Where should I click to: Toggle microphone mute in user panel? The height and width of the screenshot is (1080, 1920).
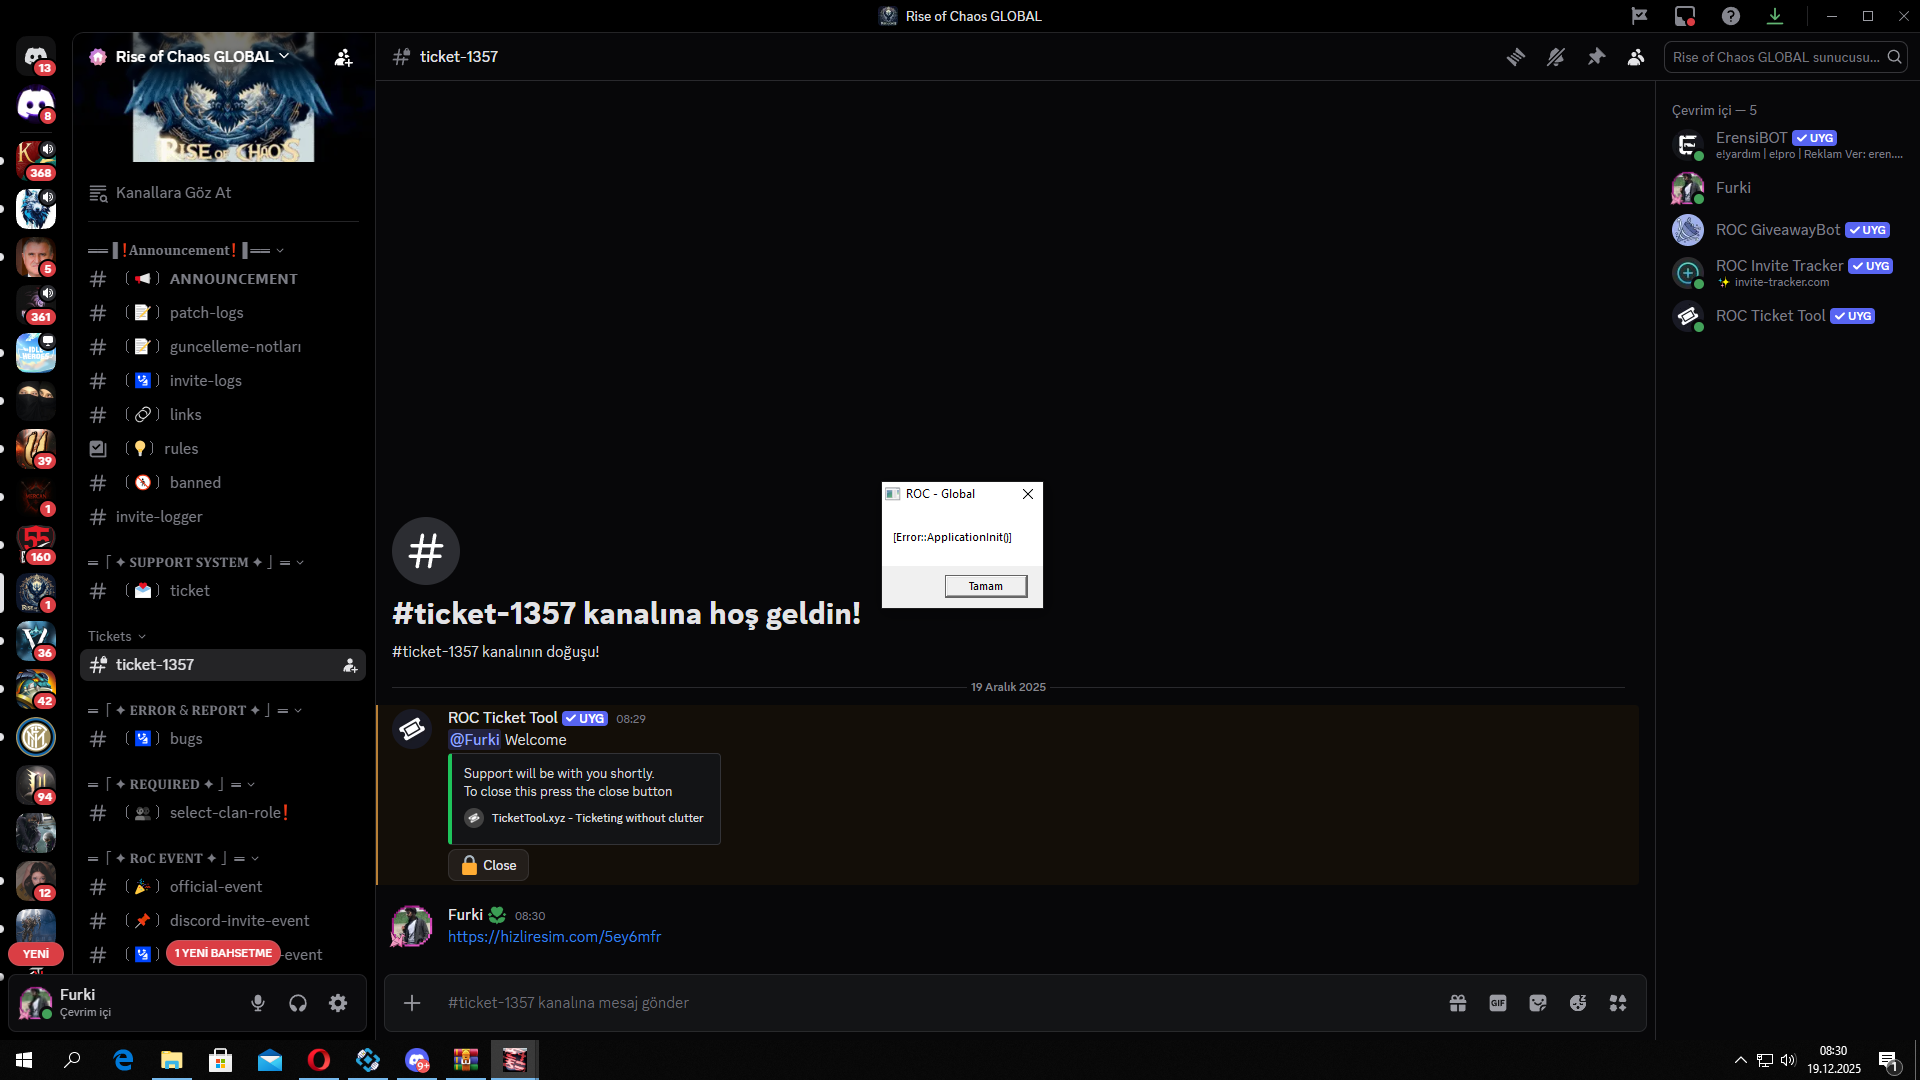[258, 1003]
